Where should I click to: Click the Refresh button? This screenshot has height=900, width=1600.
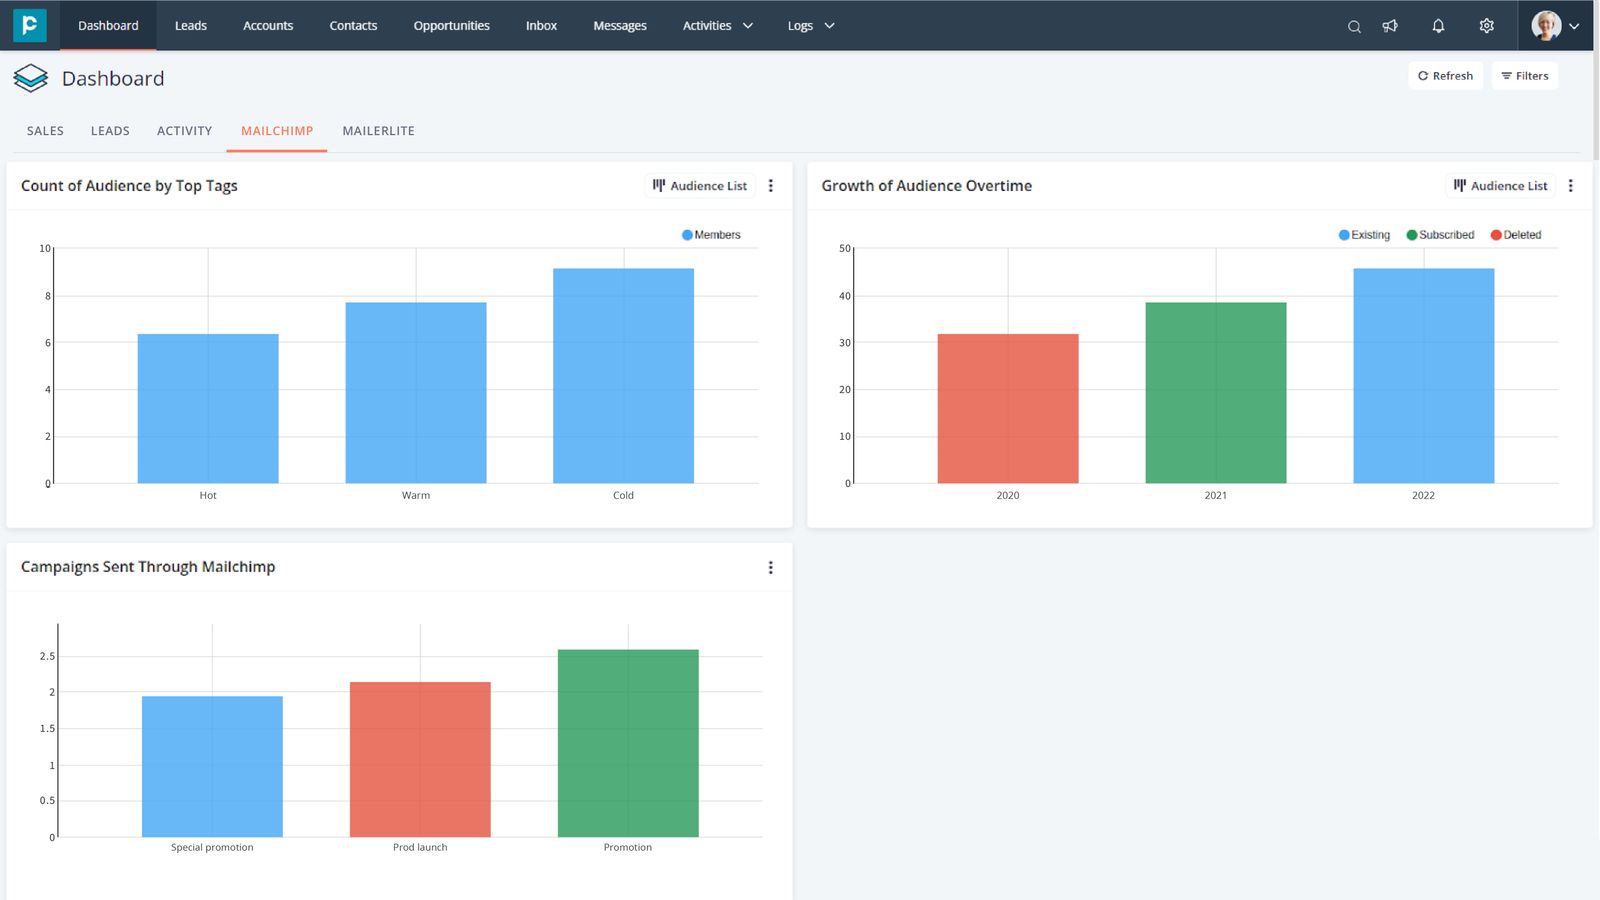coord(1445,75)
